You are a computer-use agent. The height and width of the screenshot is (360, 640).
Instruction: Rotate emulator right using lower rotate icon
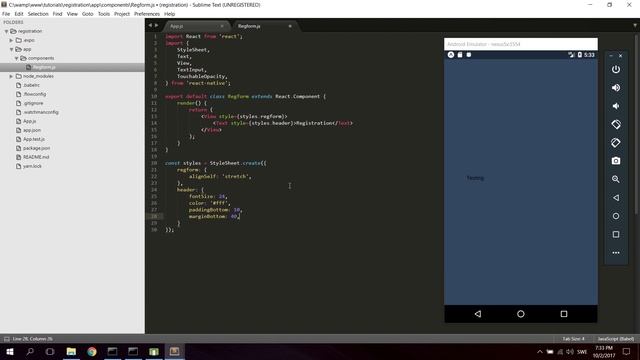tap(616, 142)
